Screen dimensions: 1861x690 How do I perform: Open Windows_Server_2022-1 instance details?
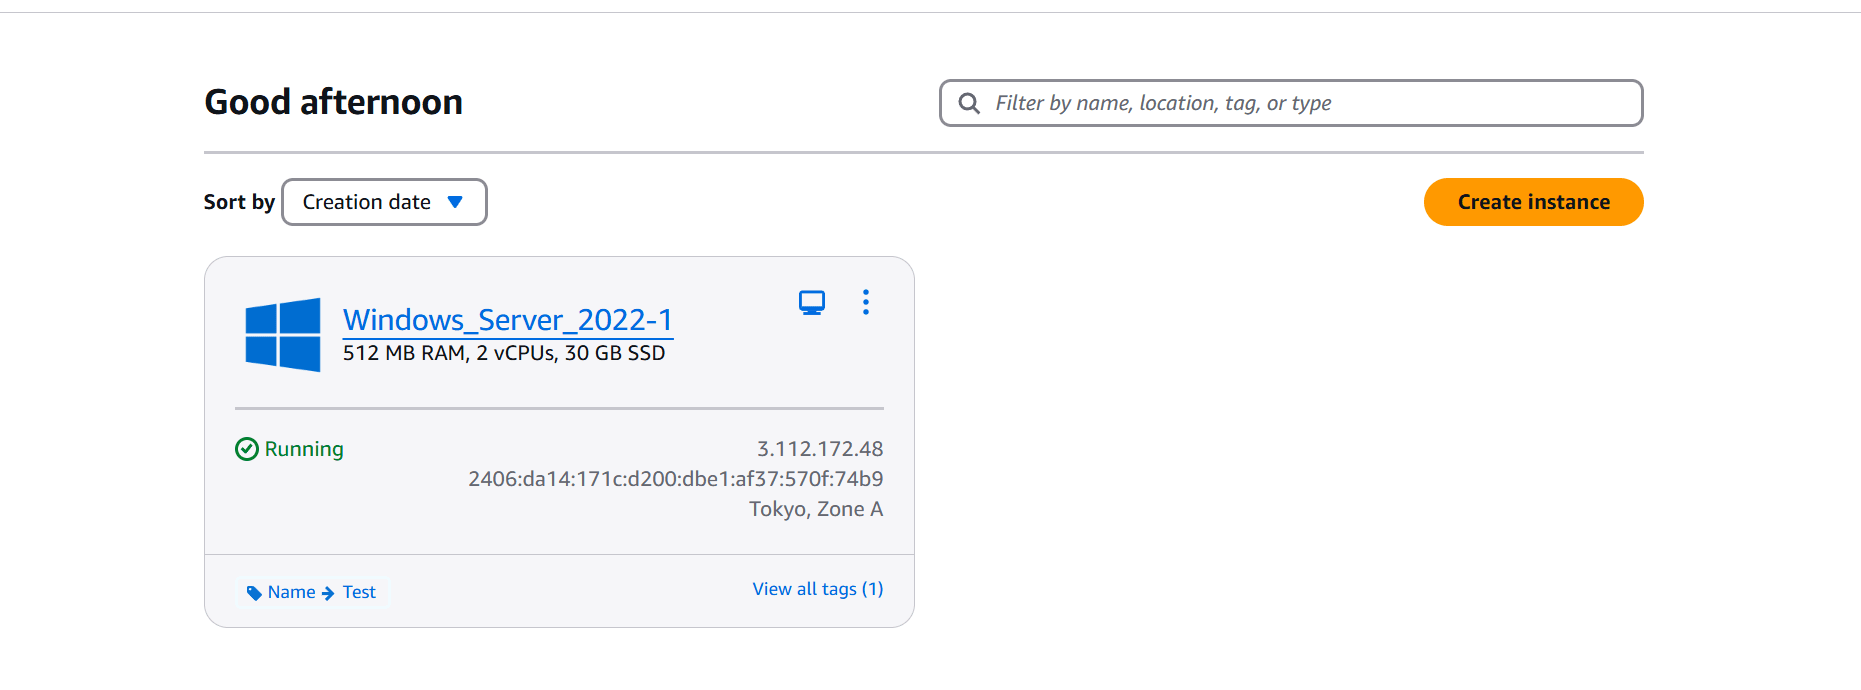[x=508, y=320]
